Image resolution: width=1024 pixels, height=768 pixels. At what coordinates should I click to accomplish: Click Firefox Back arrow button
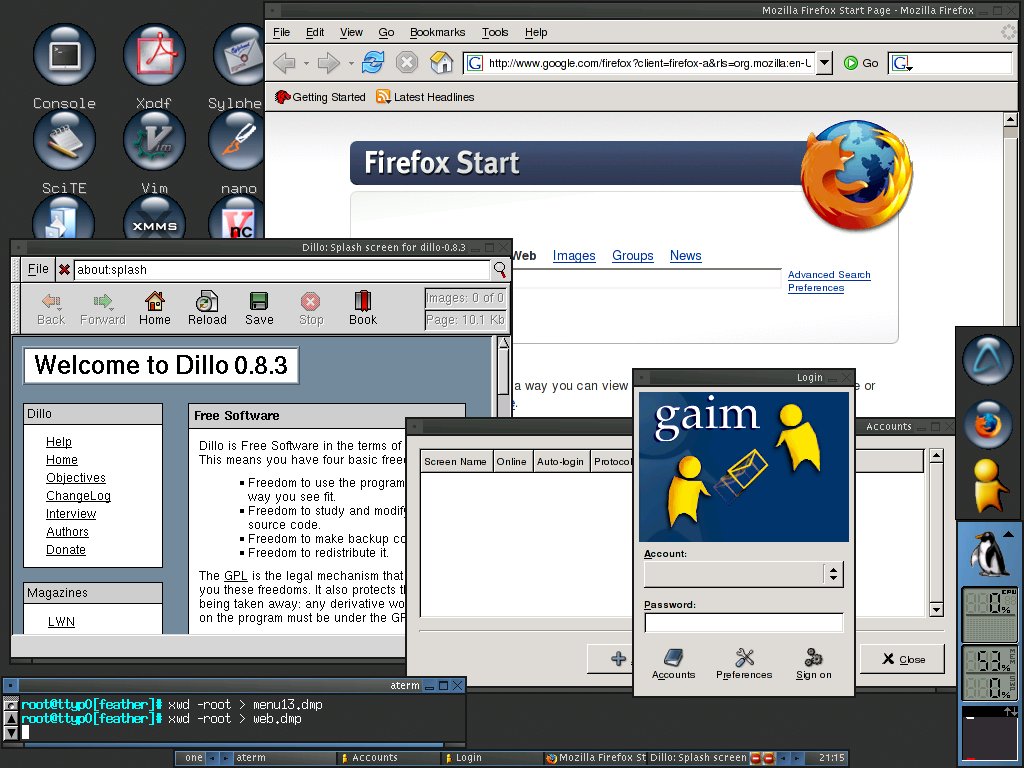point(284,63)
